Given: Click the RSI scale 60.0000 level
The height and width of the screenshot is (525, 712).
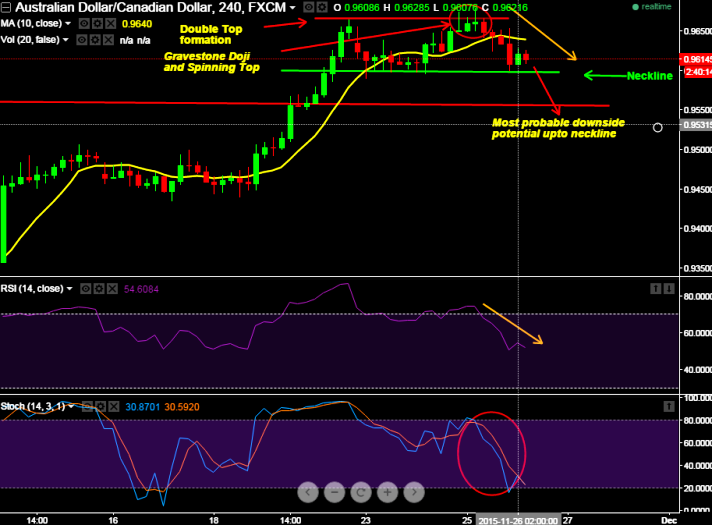Looking at the screenshot, I should tap(697, 333).
